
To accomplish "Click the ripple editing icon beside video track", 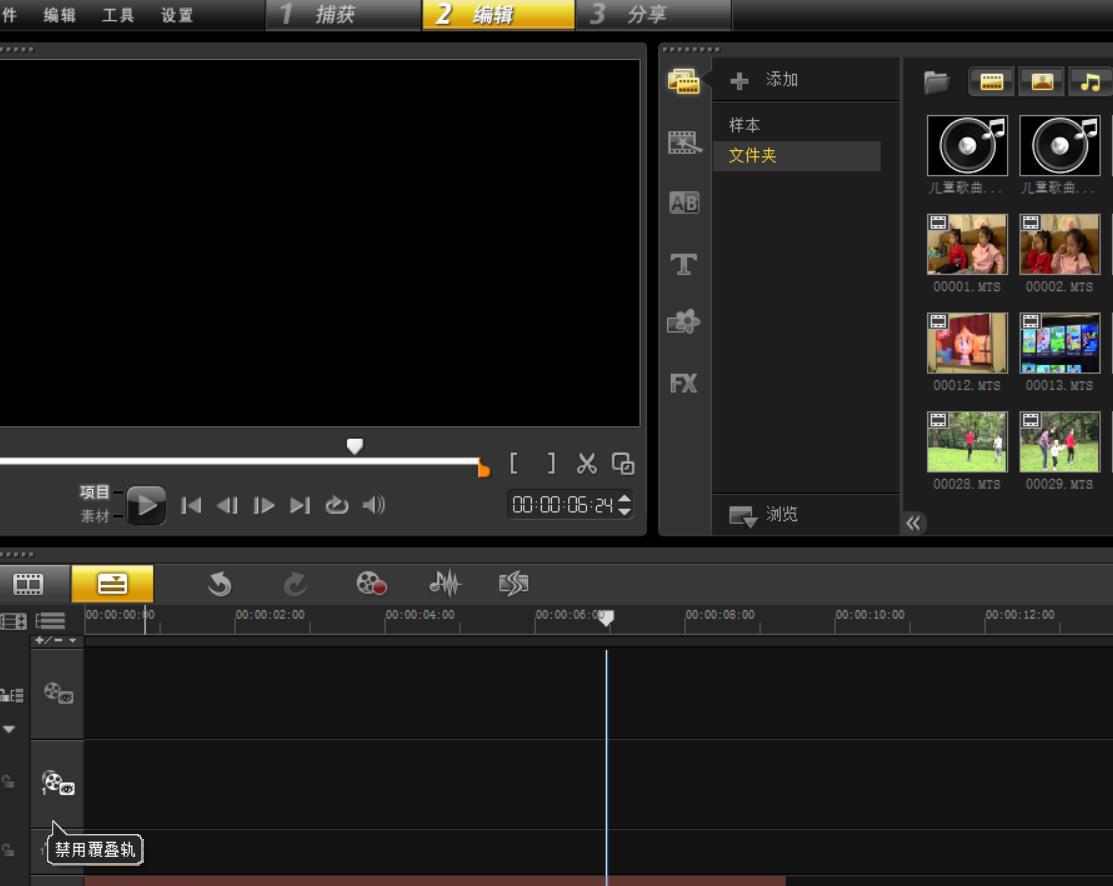I will tap(12, 695).
